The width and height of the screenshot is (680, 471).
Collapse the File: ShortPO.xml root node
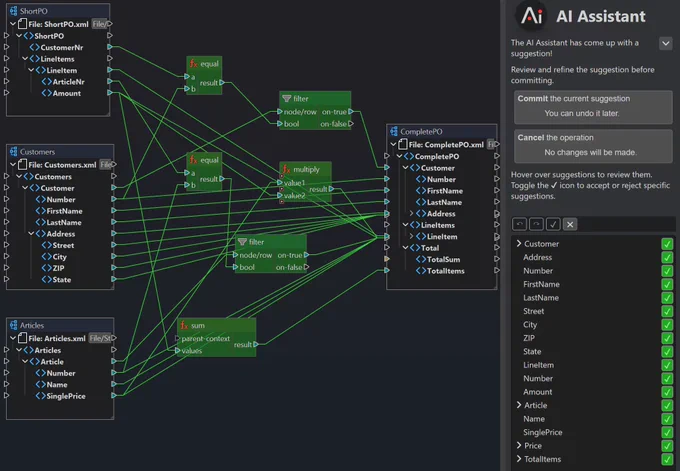coord(13,24)
